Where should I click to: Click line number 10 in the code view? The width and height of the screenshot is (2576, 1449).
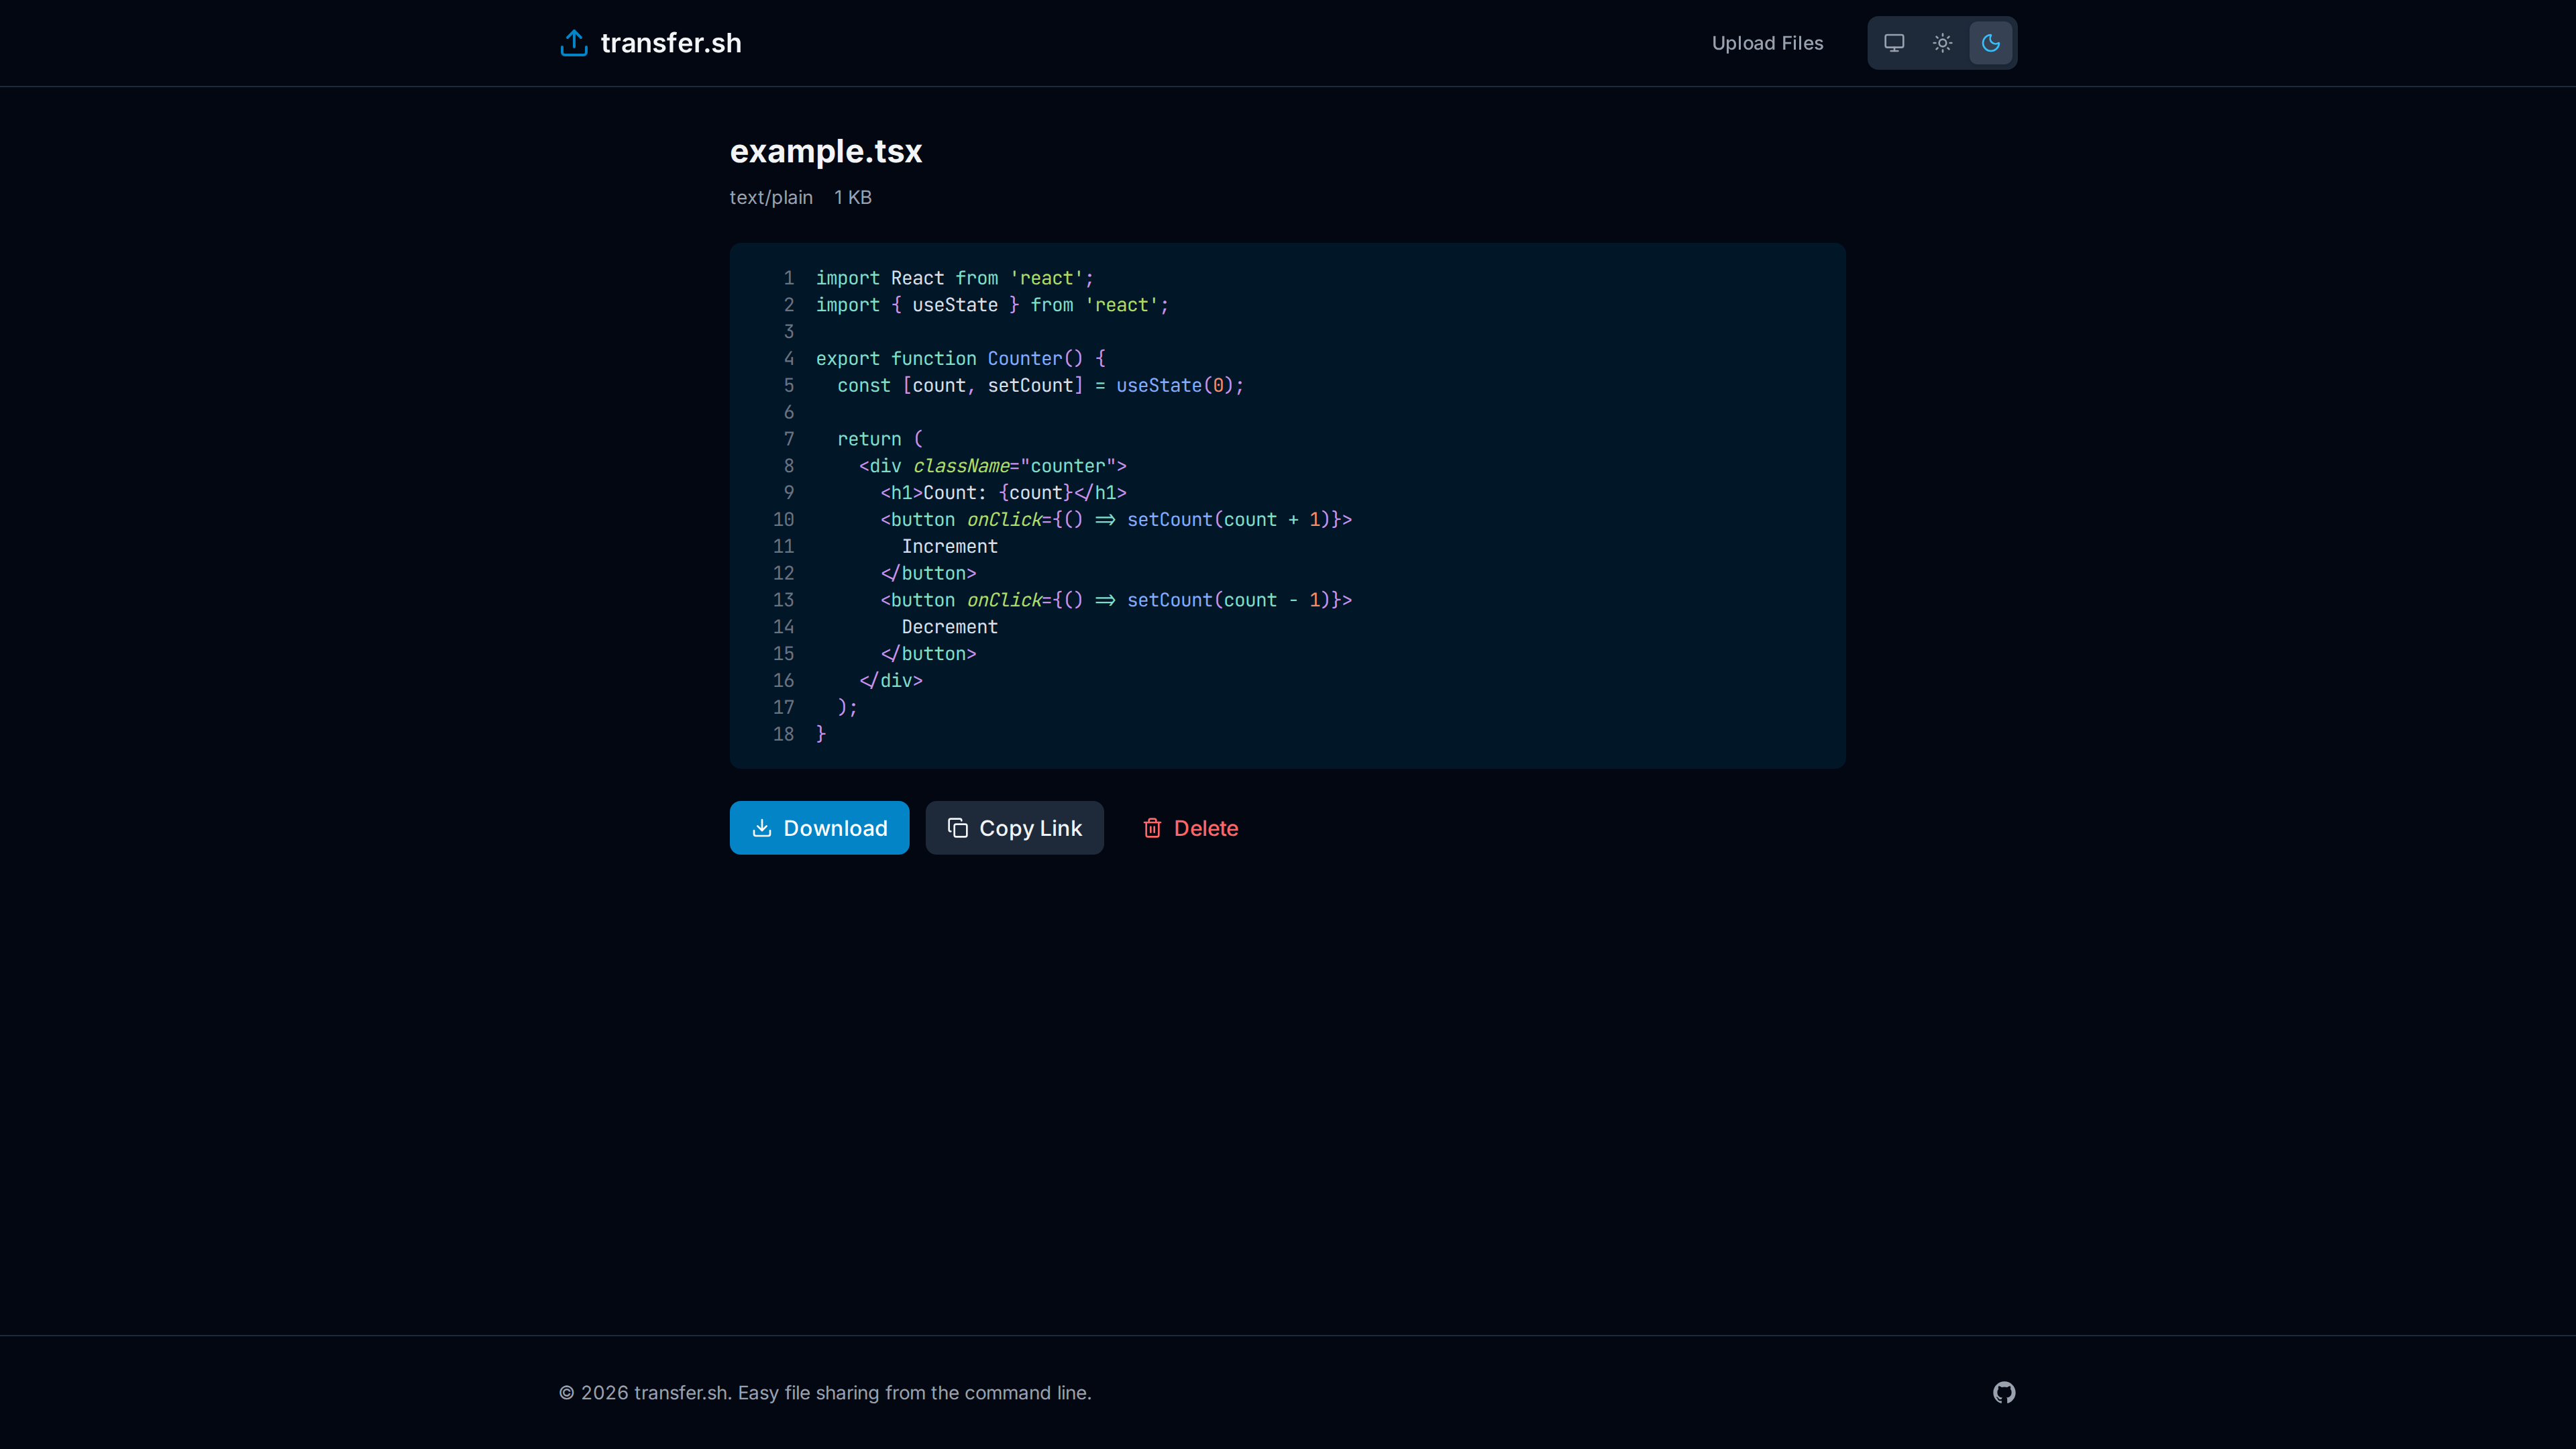point(783,519)
